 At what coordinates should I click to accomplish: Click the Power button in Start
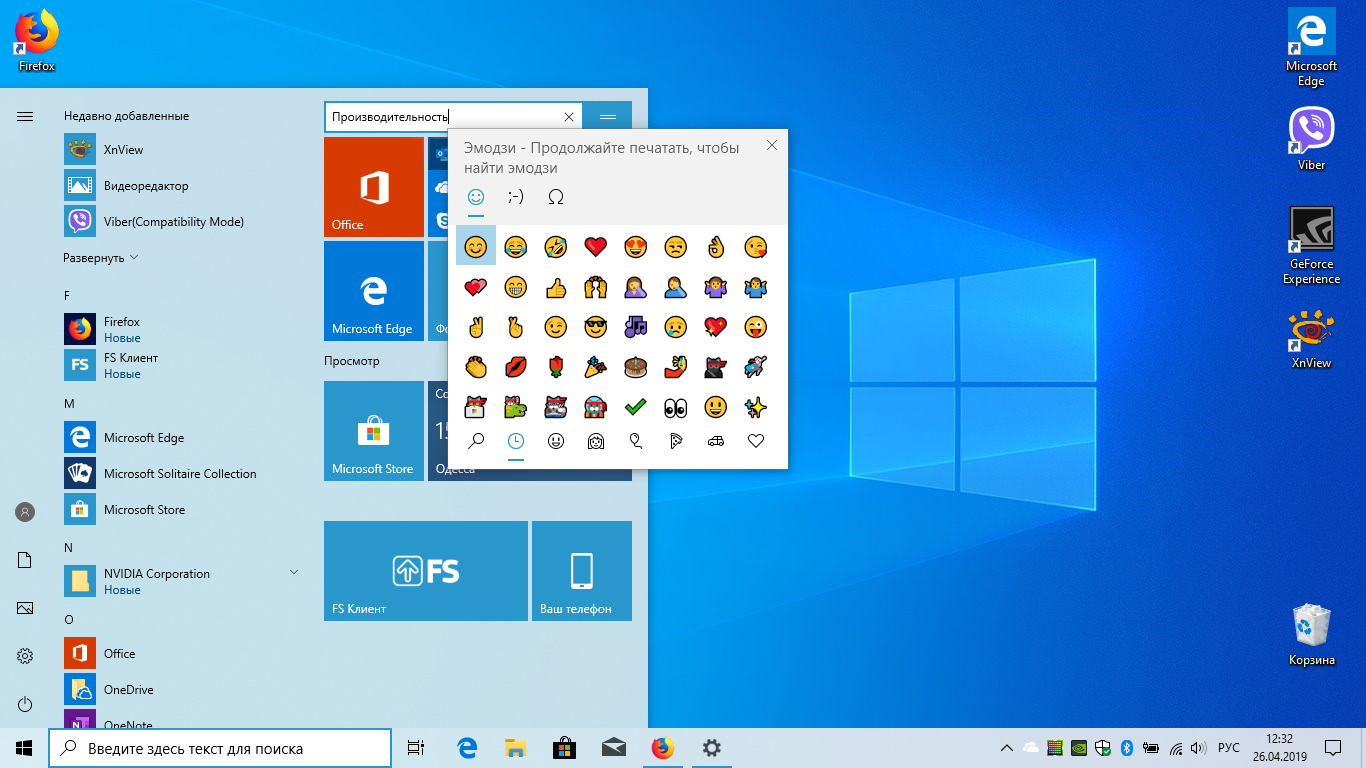click(x=25, y=704)
